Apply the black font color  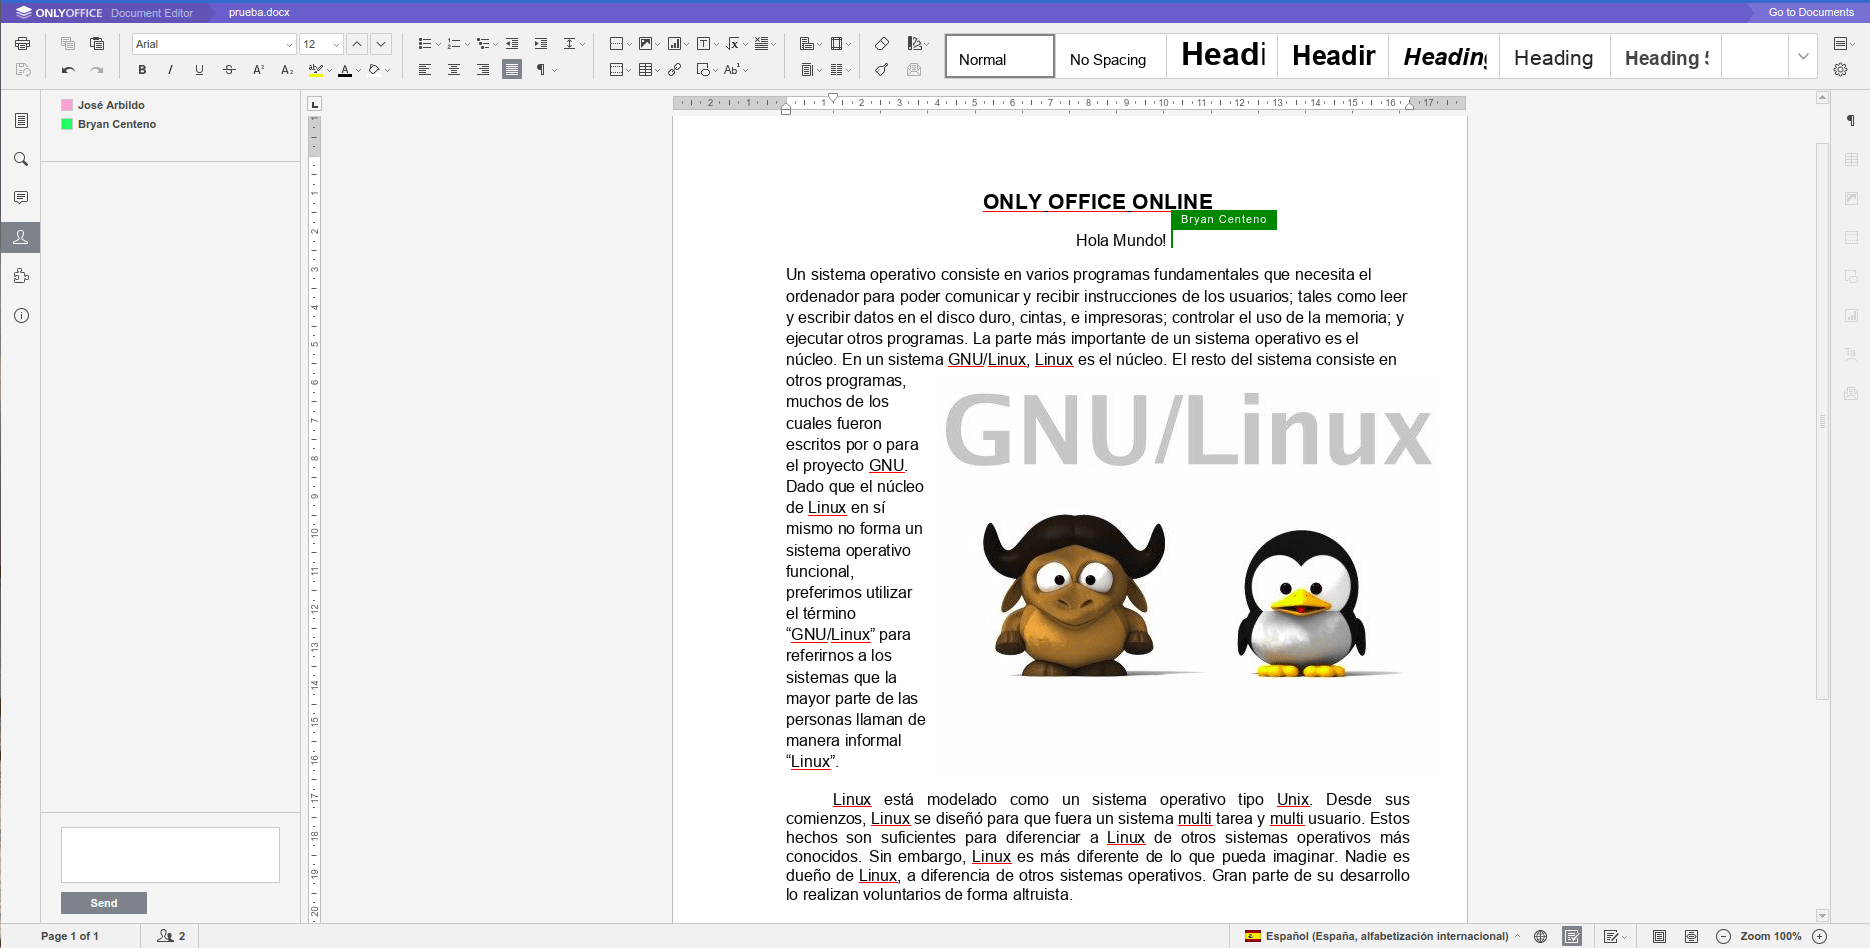(x=345, y=70)
